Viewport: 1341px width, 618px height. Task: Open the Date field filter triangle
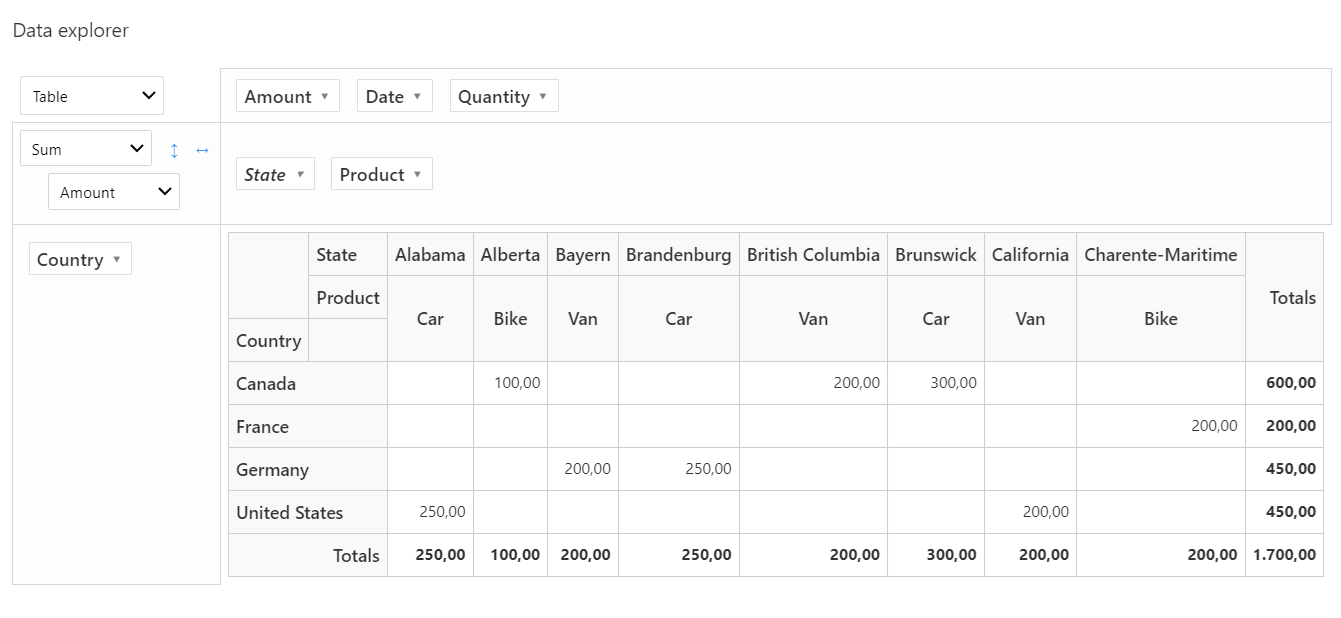[x=417, y=97]
